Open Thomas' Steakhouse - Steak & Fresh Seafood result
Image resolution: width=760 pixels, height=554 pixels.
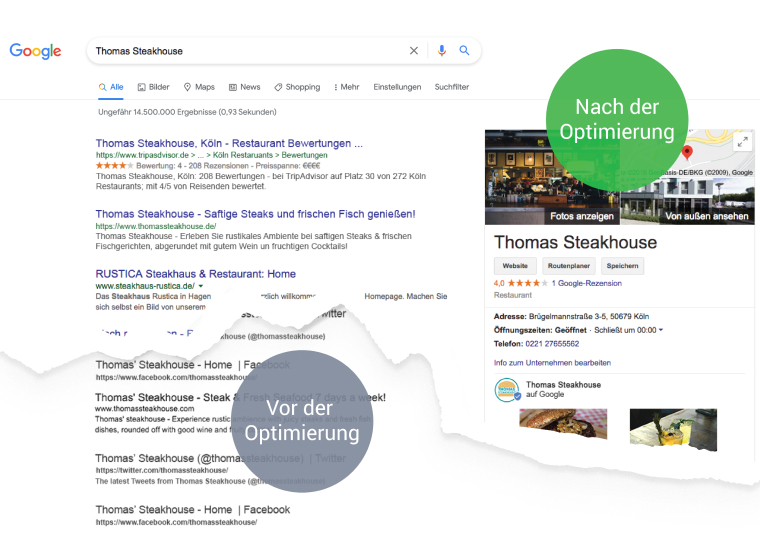pos(240,398)
